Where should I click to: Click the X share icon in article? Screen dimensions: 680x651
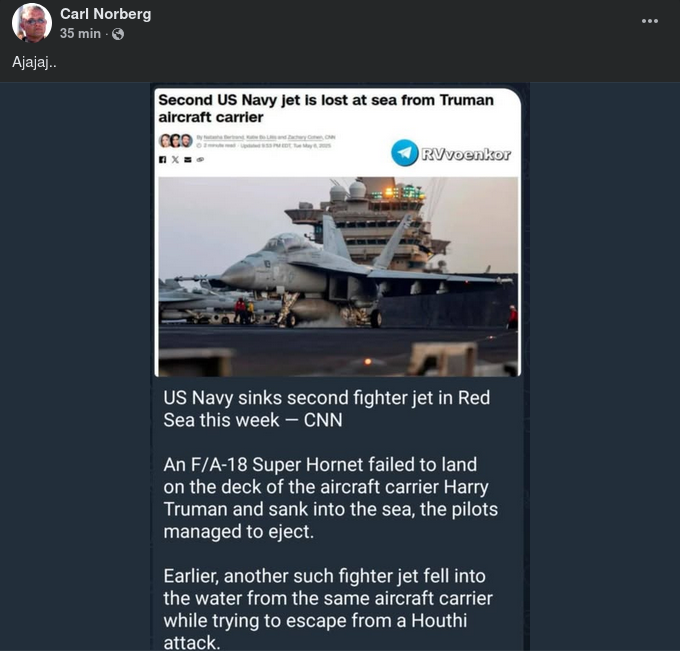(175, 158)
